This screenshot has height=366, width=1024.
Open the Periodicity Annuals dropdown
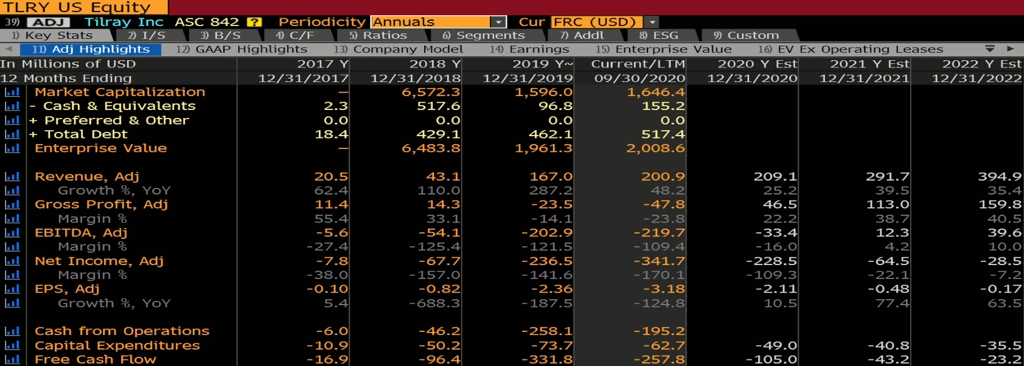click(x=438, y=22)
